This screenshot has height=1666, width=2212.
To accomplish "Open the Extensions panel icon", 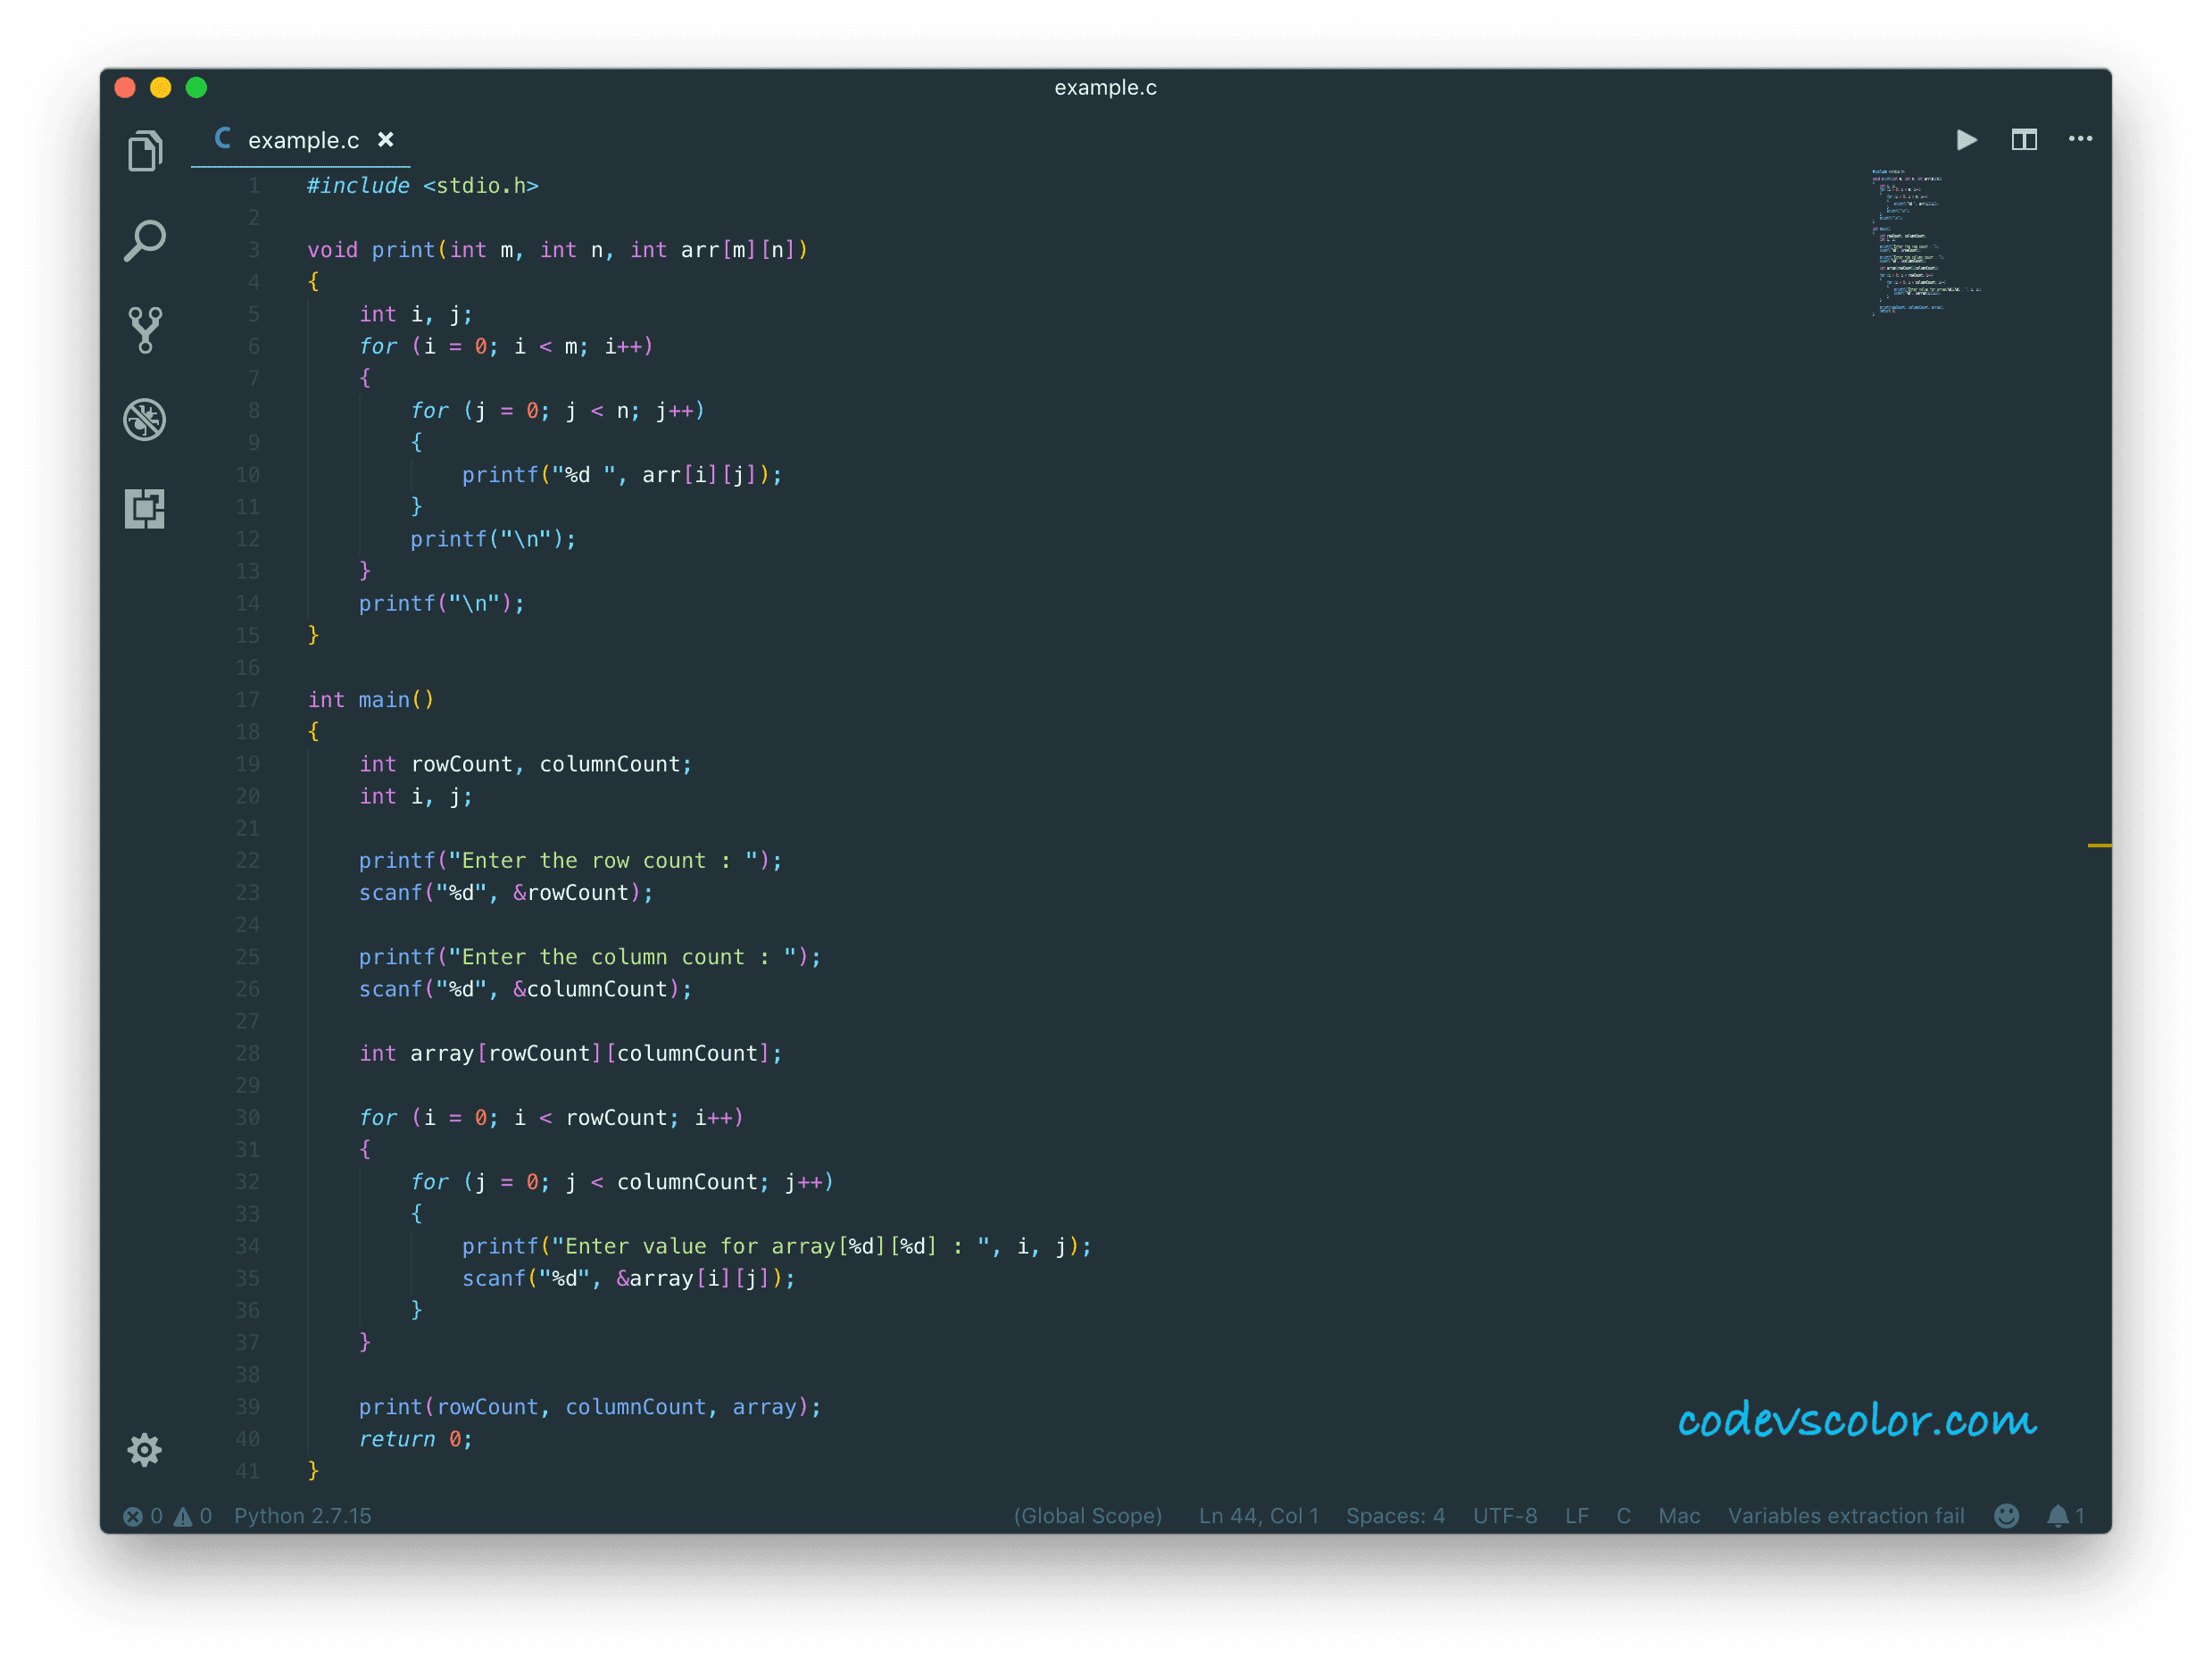I will coord(145,509).
